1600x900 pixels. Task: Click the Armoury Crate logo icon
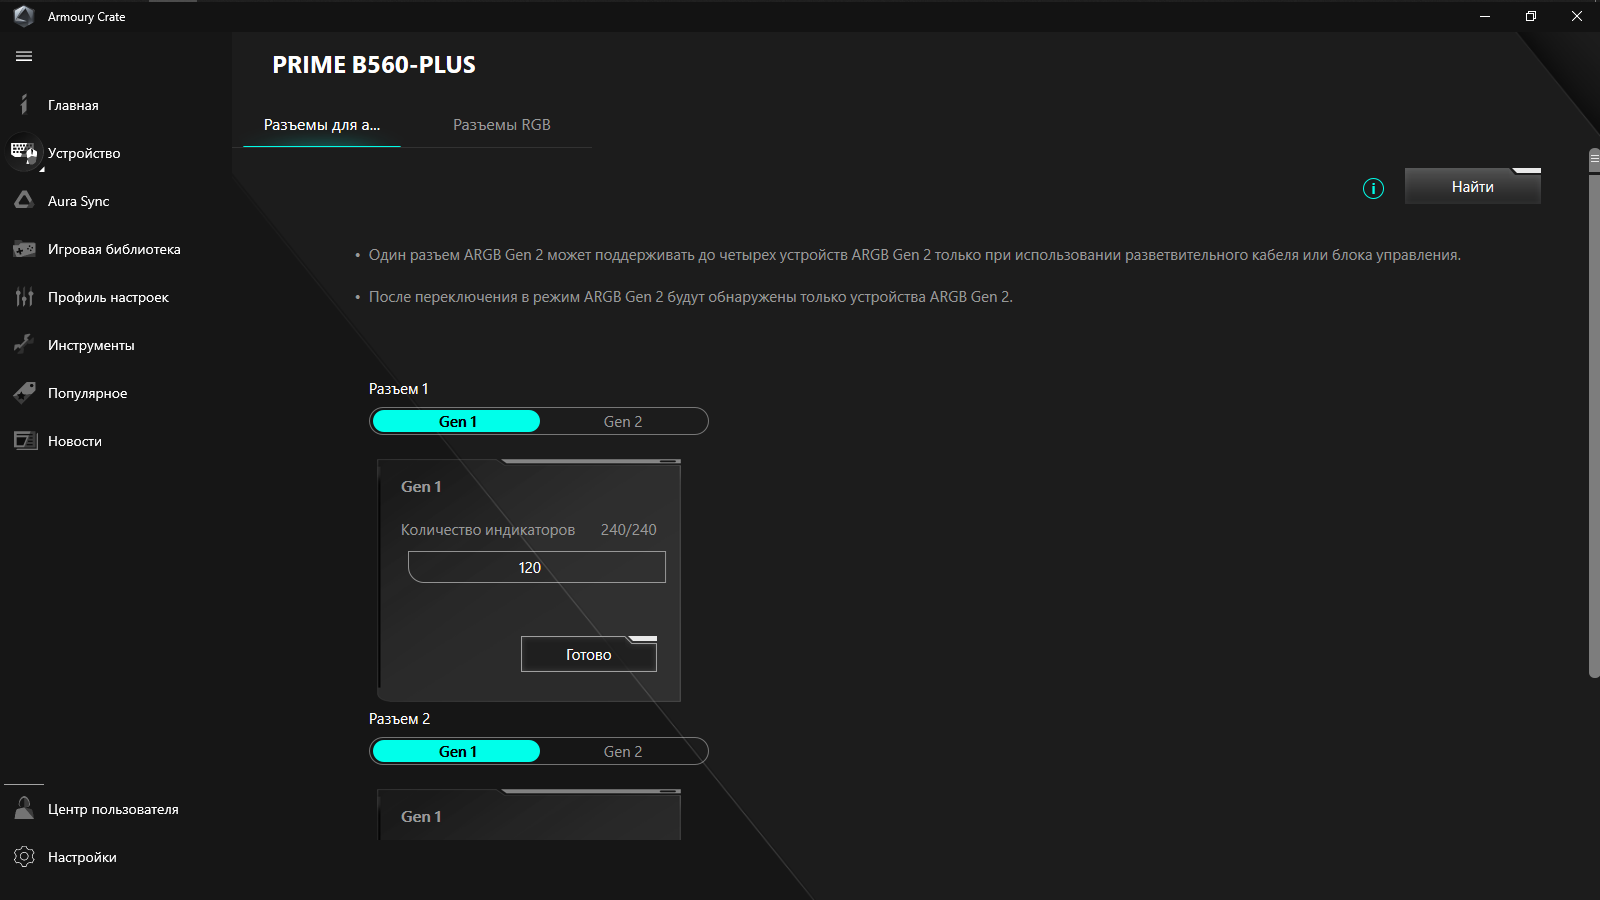pyautogui.click(x=24, y=16)
